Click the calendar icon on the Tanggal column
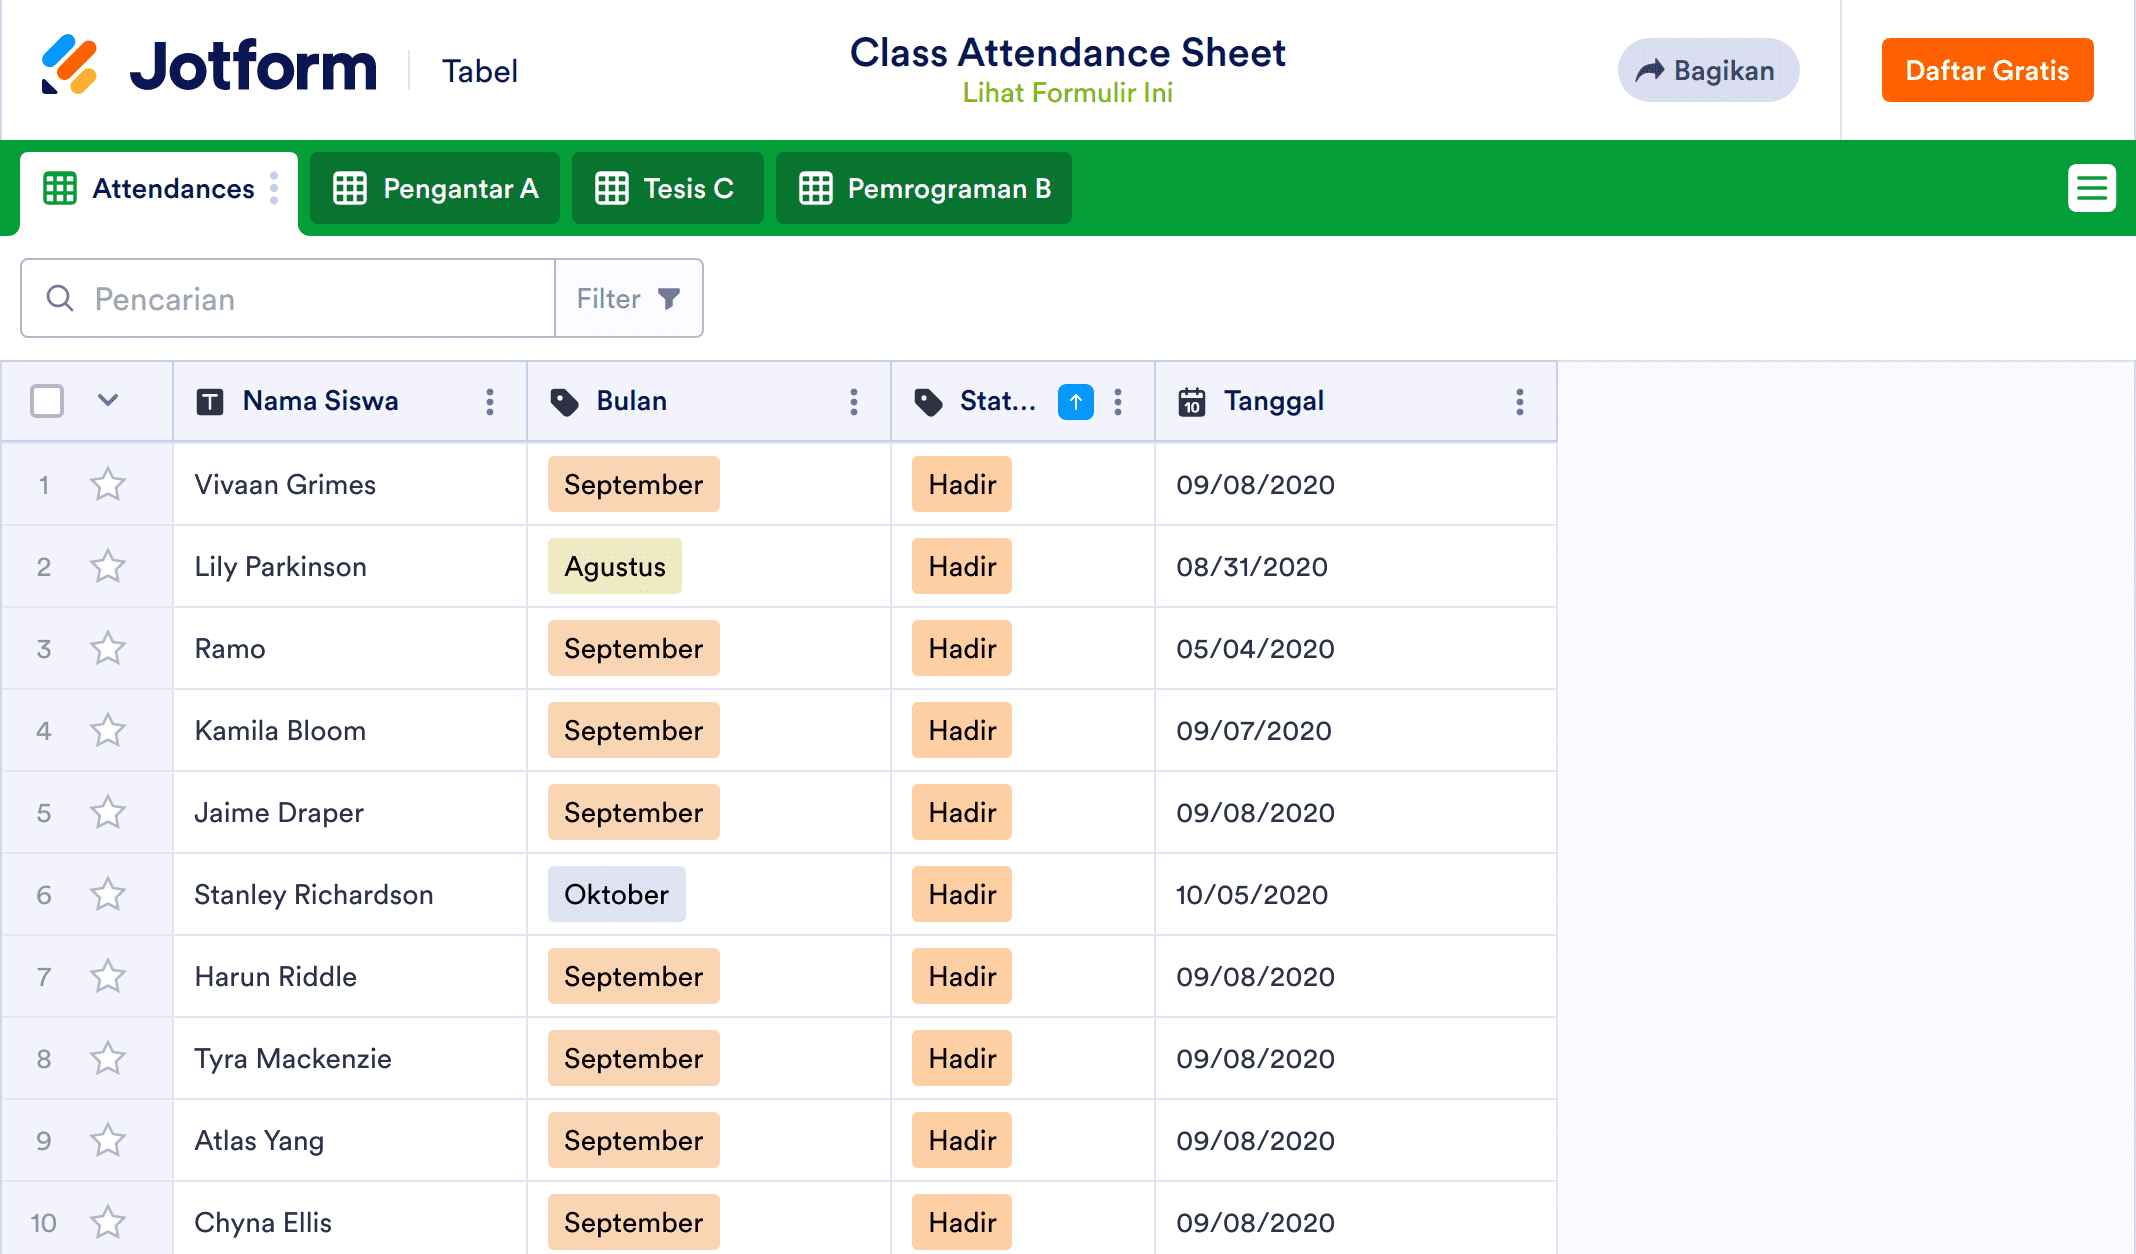The width and height of the screenshot is (2136, 1254). pos(1191,401)
